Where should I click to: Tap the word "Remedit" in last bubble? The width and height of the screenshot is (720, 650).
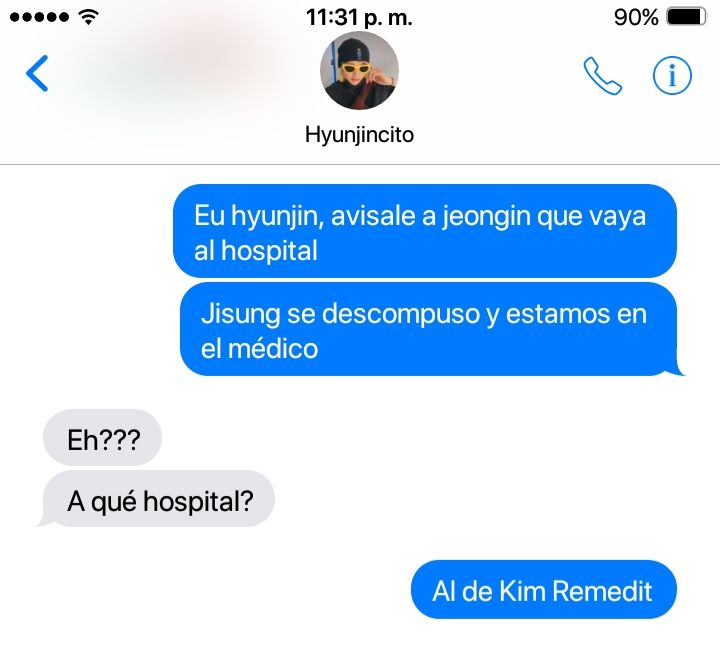(x=602, y=590)
